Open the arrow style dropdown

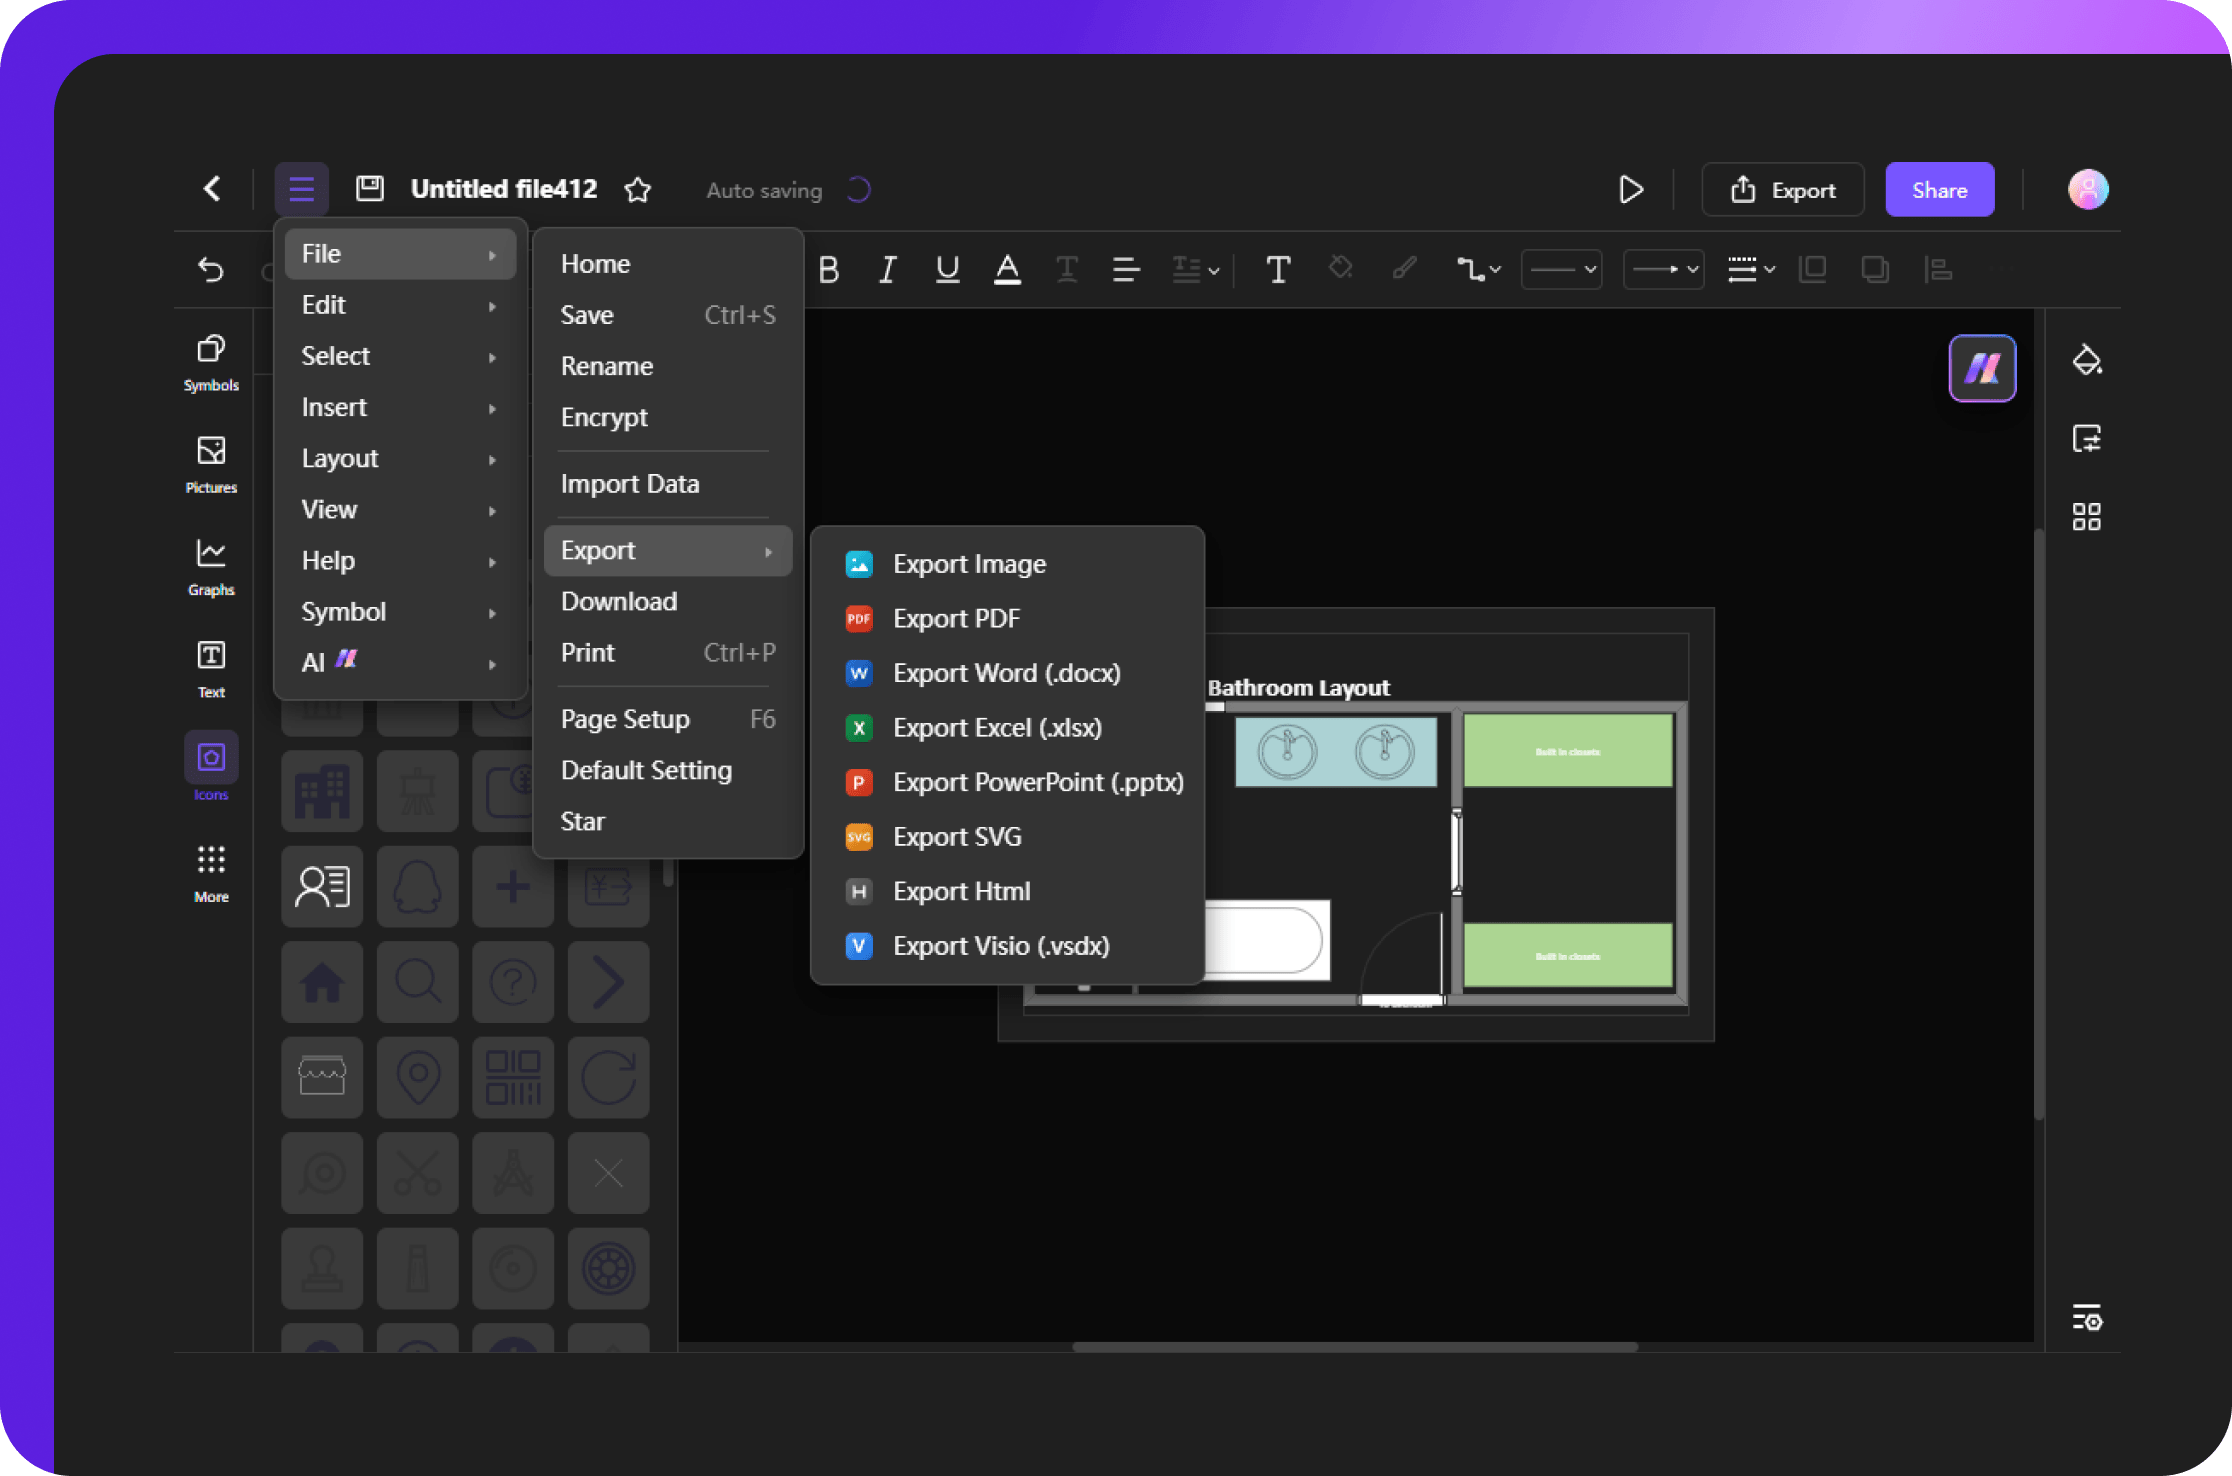tap(1663, 269)
